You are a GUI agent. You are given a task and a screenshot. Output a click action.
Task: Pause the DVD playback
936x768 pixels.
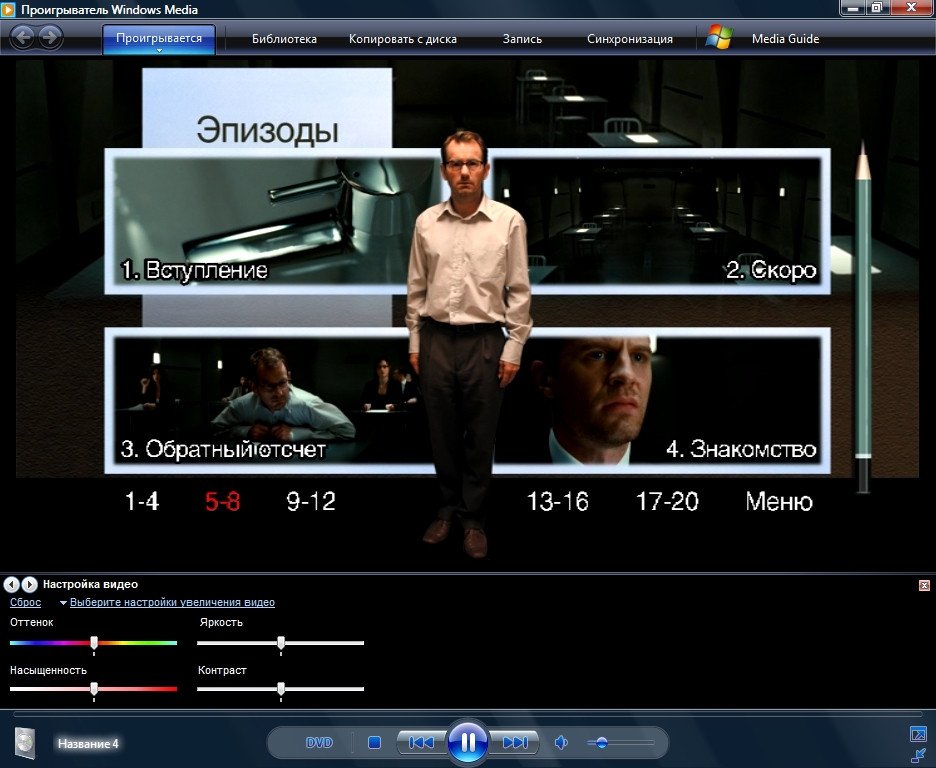tap(467, 742)
